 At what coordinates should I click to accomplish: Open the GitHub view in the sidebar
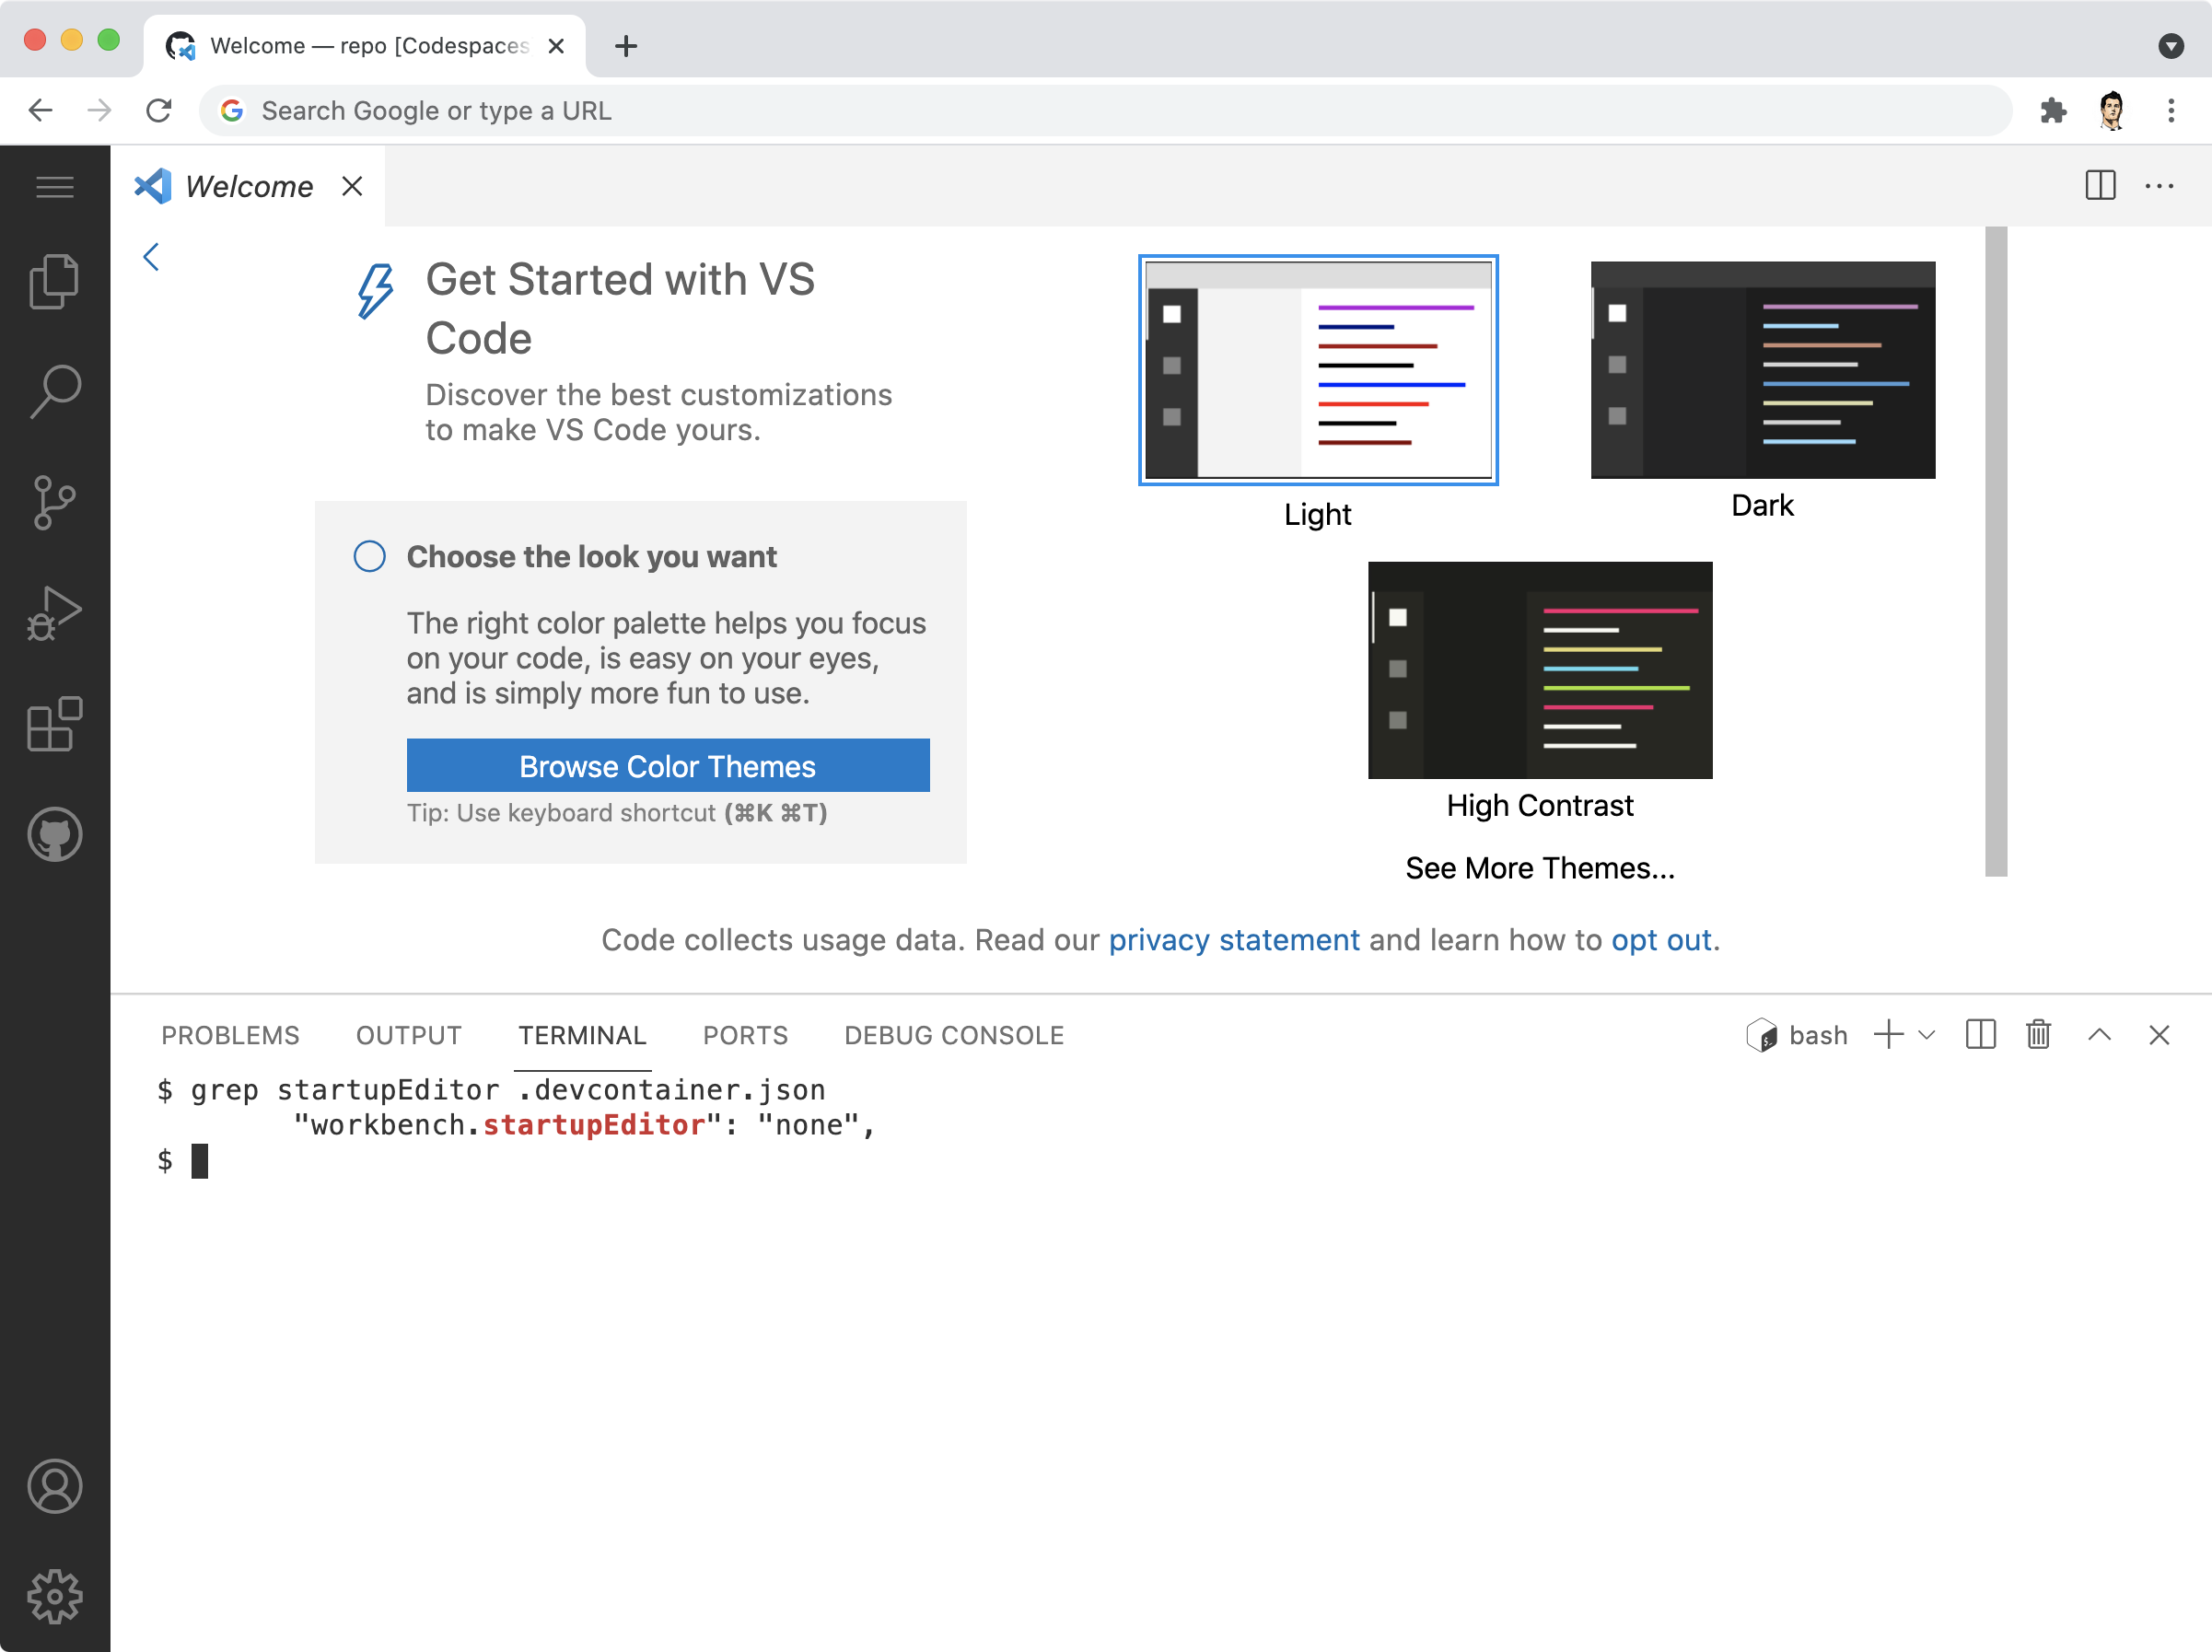click(x=55, y=835)
